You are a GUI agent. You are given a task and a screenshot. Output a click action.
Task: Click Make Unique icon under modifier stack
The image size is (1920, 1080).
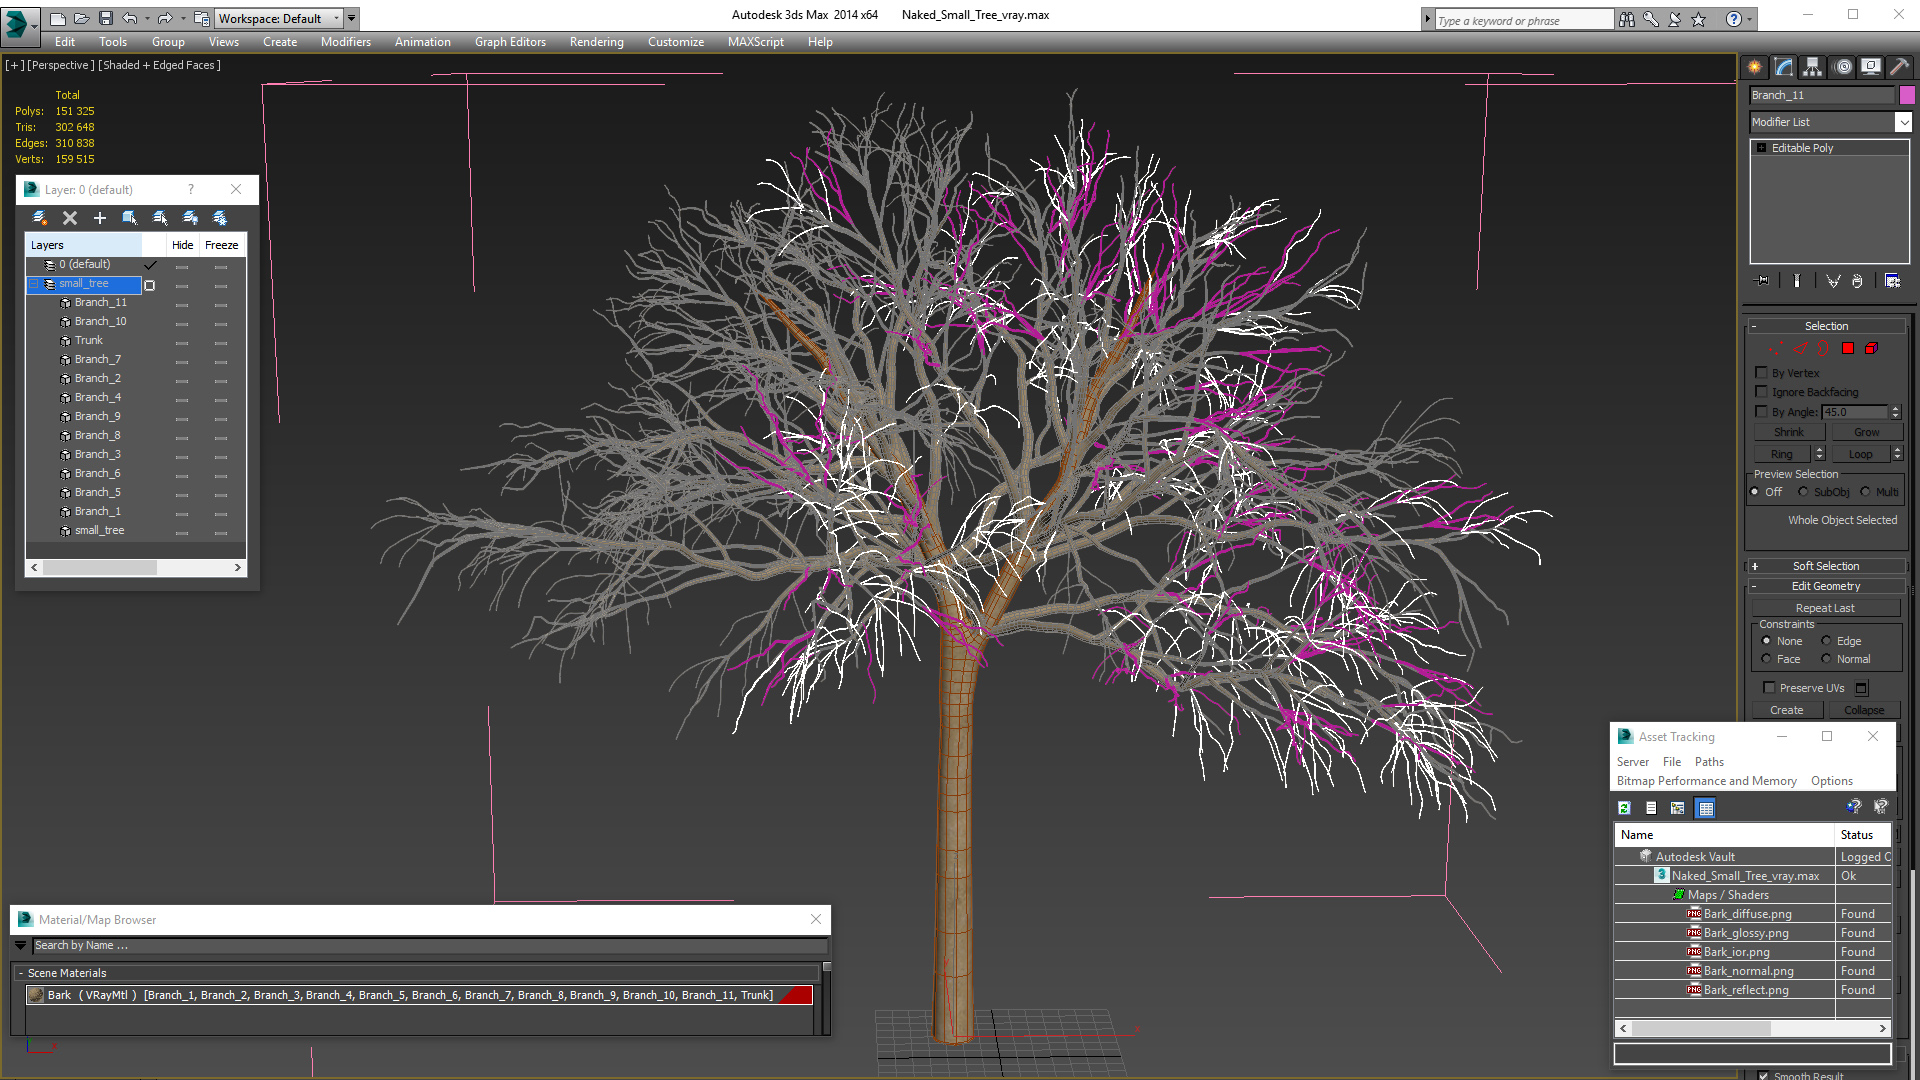coord(1833,281)
